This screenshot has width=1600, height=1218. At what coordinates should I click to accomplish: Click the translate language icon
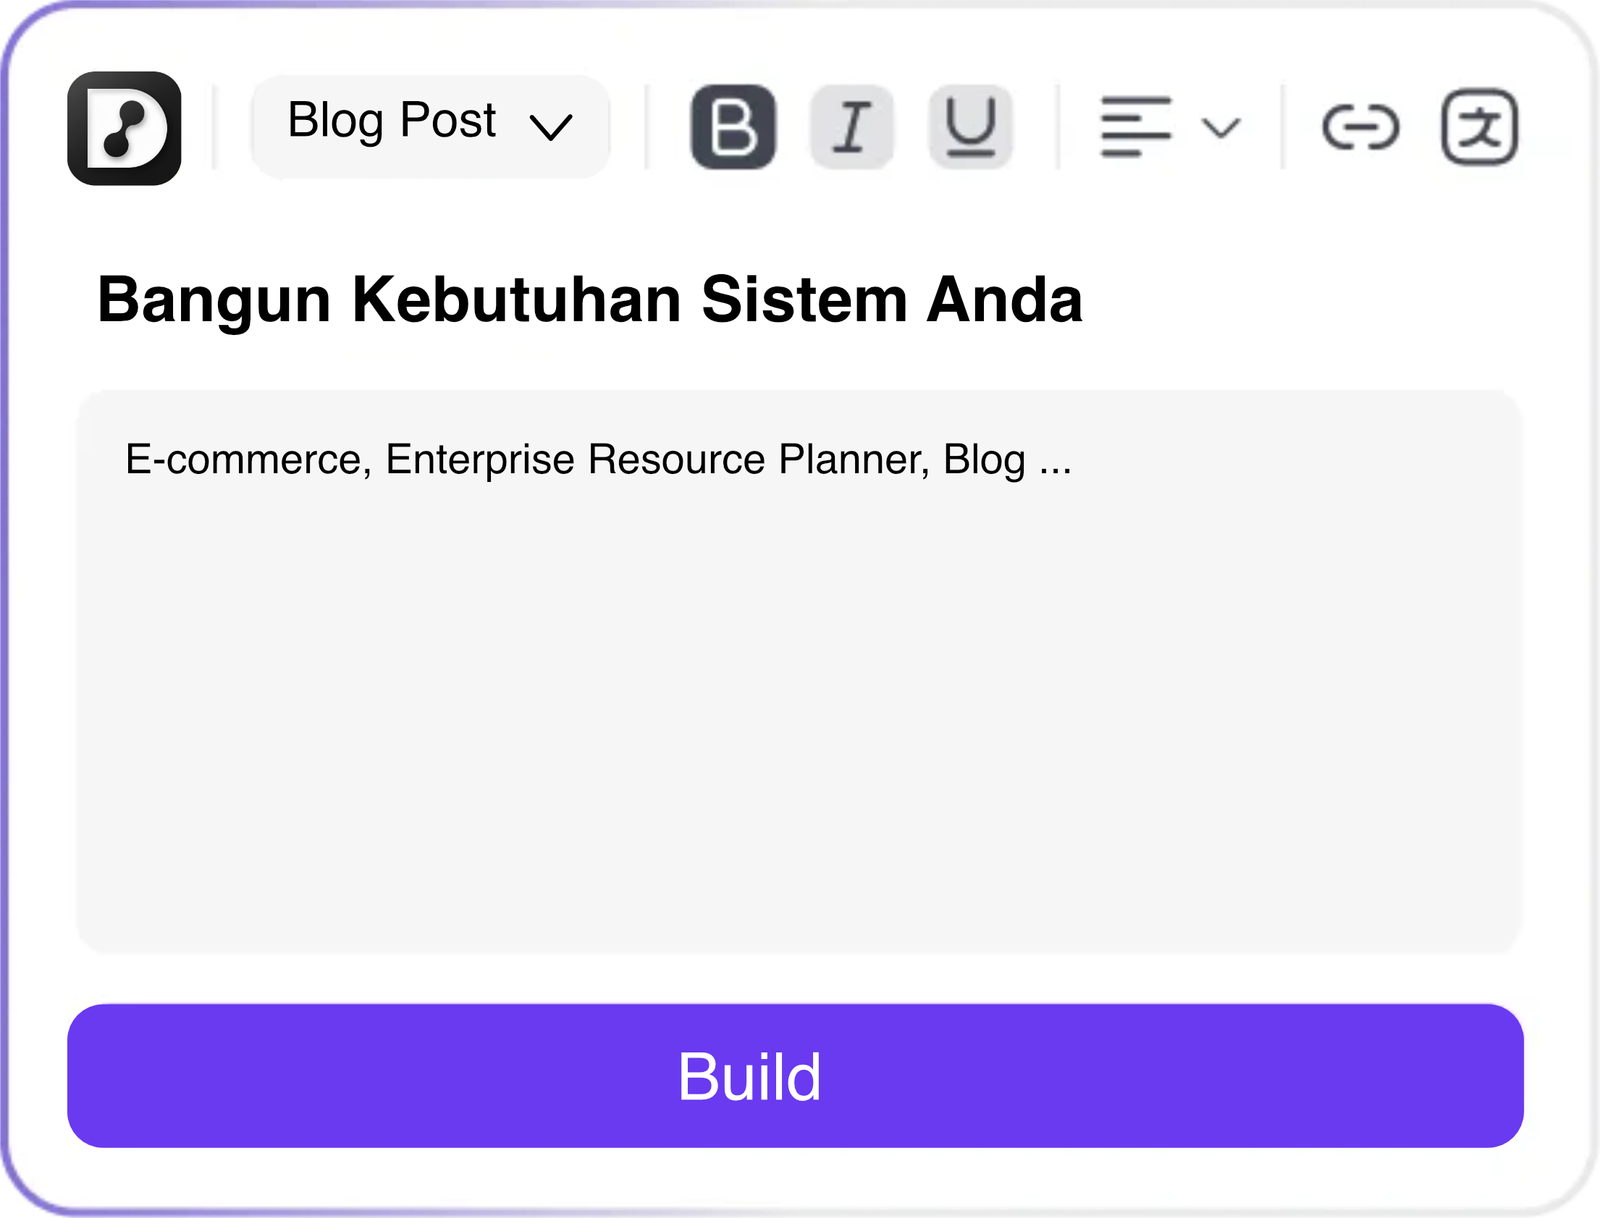[1479, 127]
